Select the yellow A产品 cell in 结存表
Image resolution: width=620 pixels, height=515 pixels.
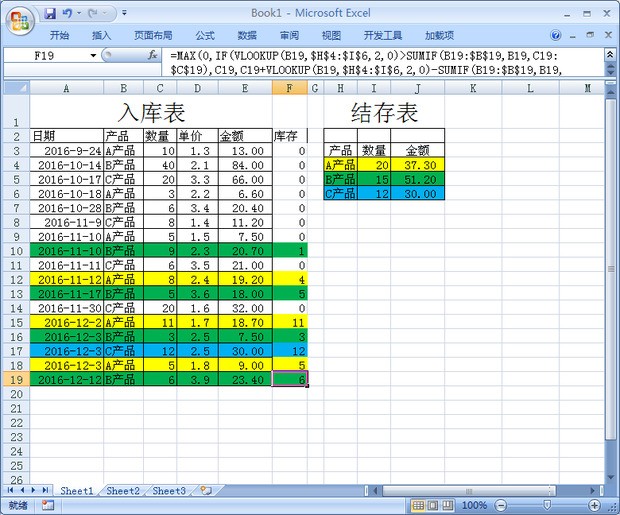[340, 165]
